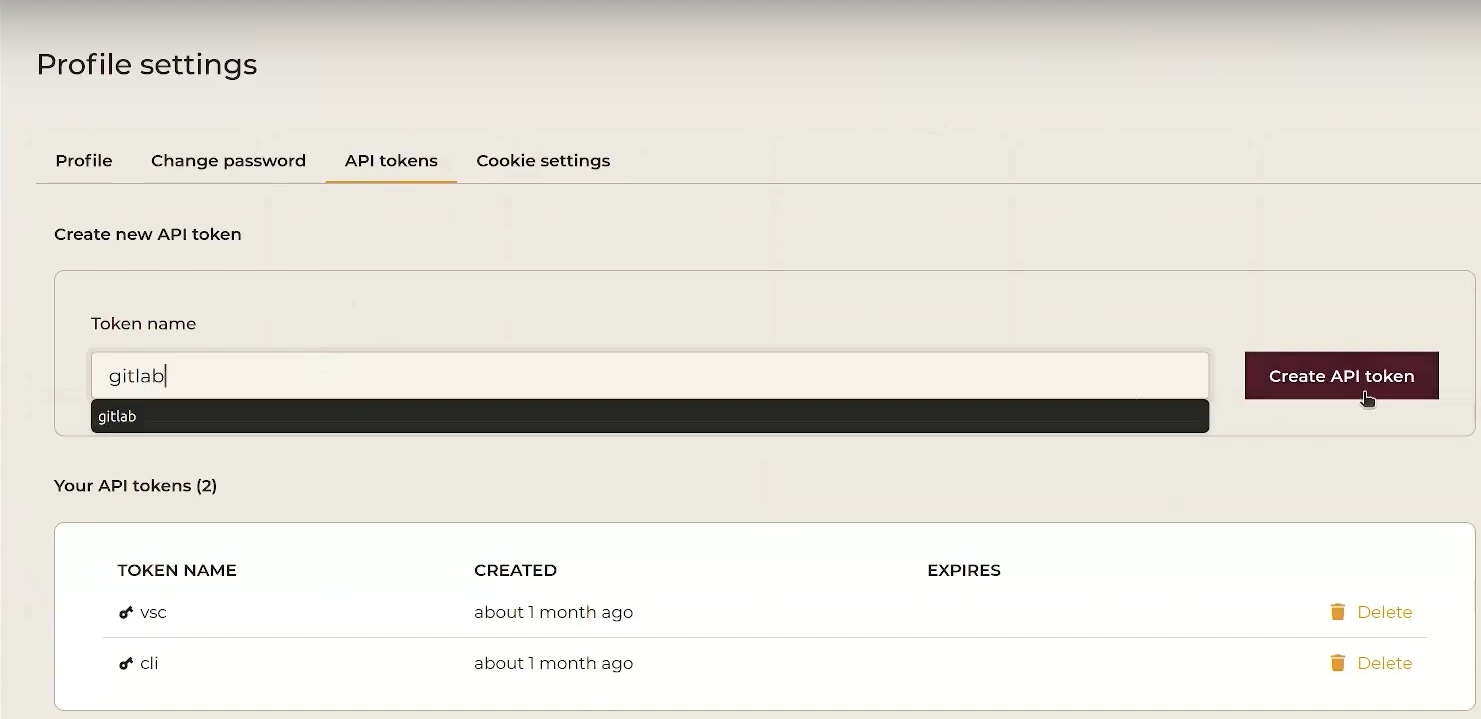Click the trash icon in vsc row

(x=1337, y=612)
